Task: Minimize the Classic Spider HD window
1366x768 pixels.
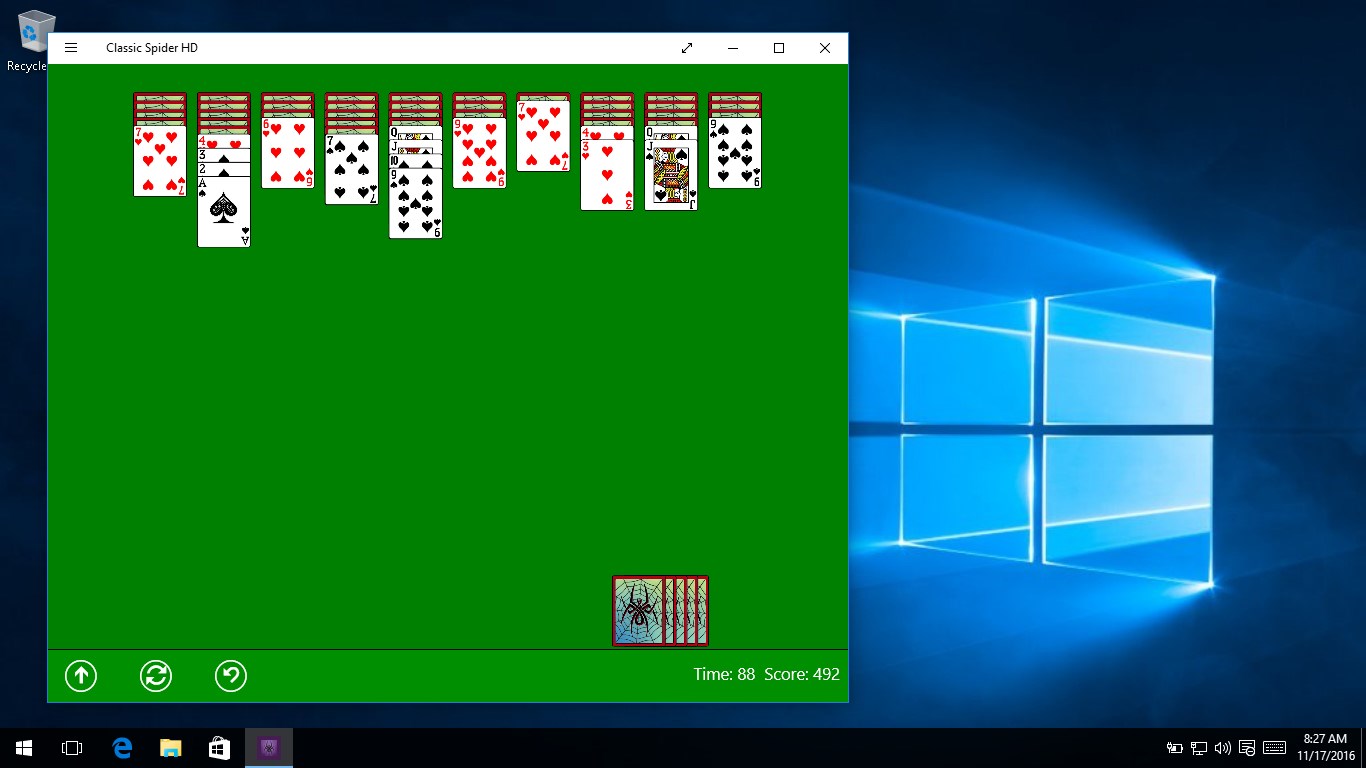Action: pyautogui.click(x=733, y=48)
